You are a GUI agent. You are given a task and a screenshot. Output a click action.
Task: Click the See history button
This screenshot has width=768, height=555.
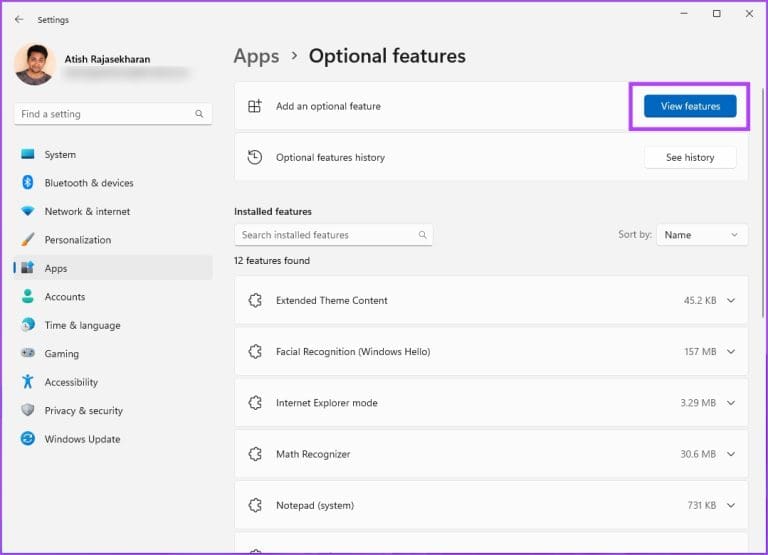pos(690,157)
